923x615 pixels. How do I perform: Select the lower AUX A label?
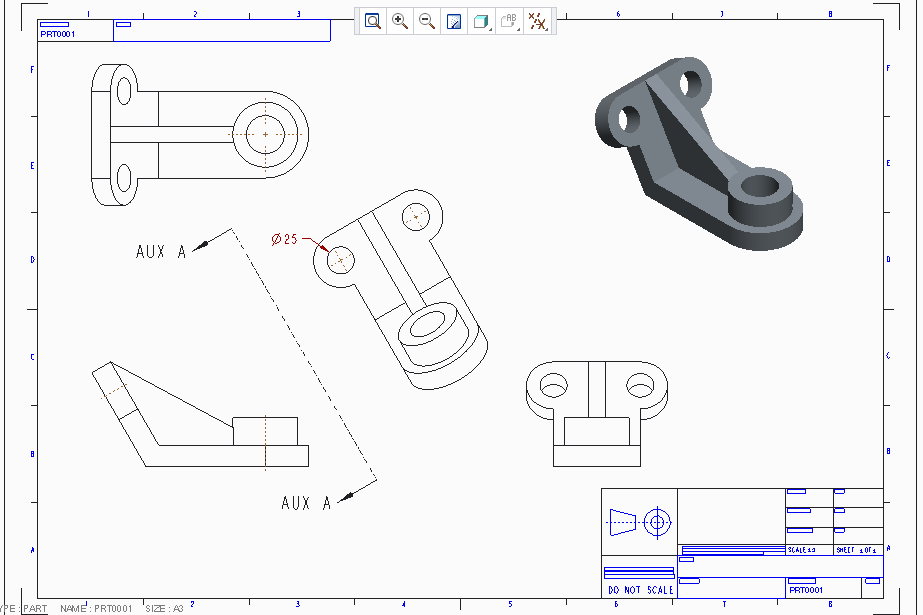click(306, 503)
